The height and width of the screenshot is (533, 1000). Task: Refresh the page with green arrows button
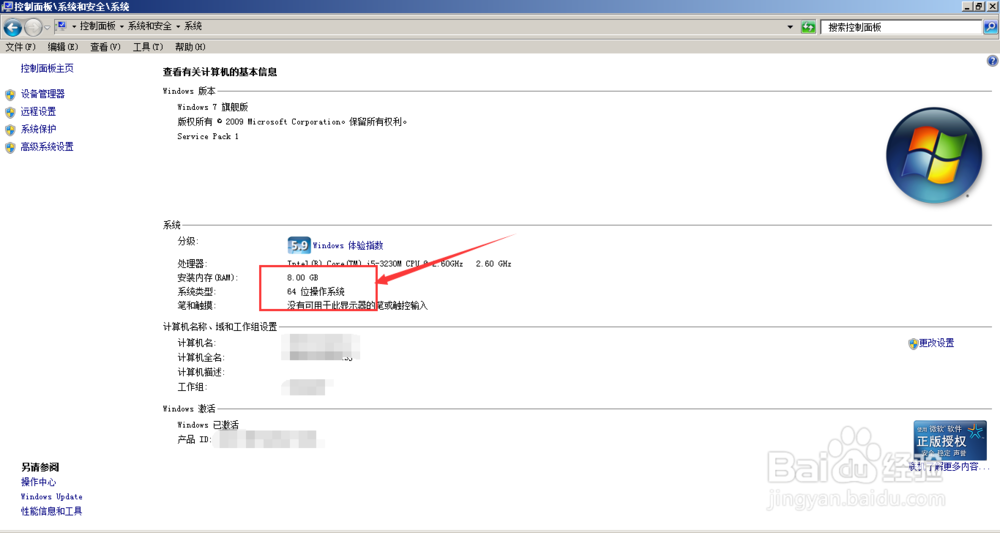click(808, 27)
